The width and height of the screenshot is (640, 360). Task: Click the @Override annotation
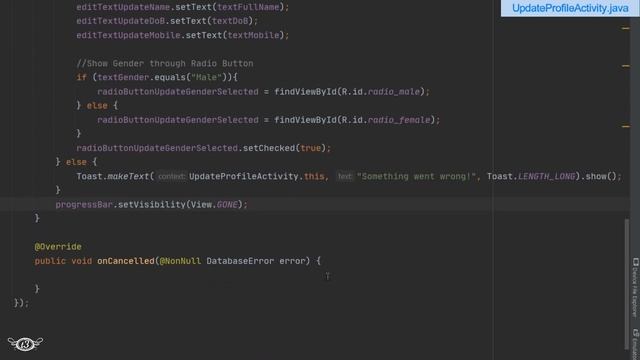click(58, 247)
